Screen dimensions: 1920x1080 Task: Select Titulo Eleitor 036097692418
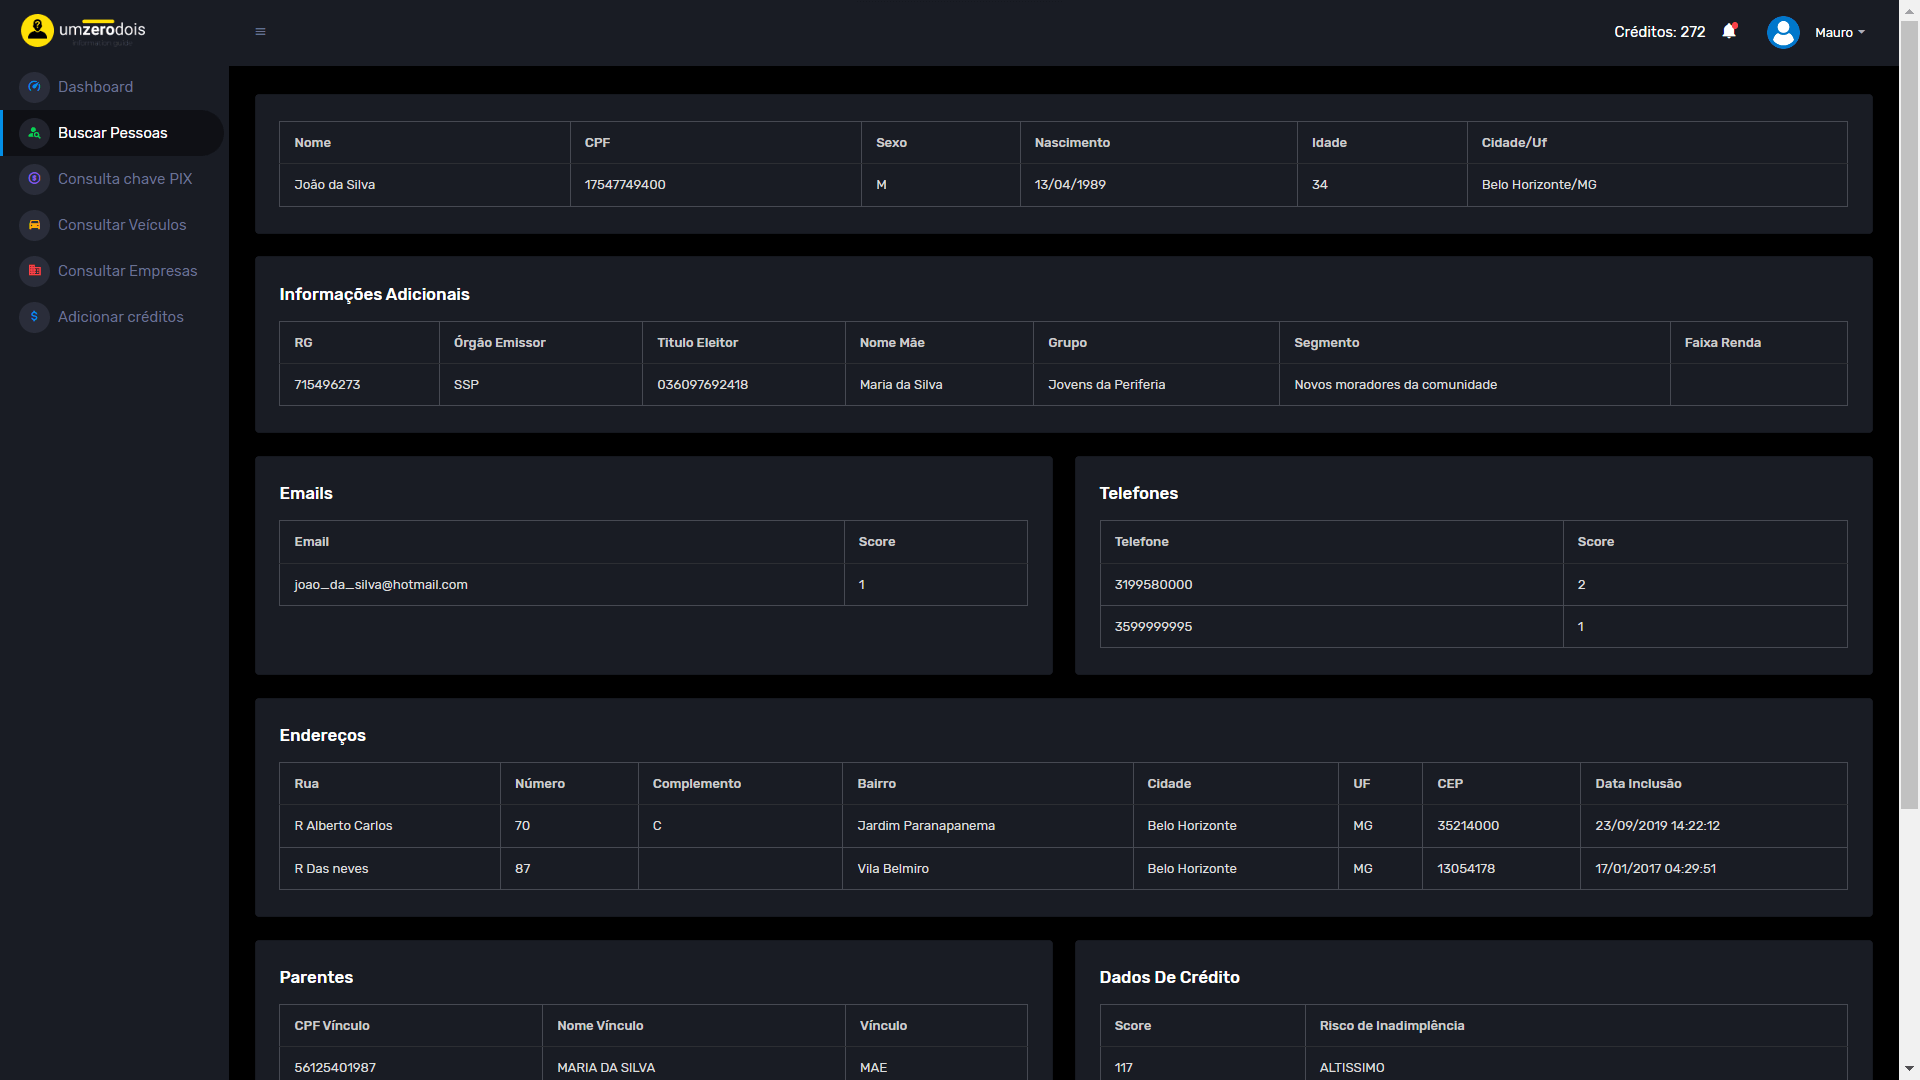[x=702, y=385]
